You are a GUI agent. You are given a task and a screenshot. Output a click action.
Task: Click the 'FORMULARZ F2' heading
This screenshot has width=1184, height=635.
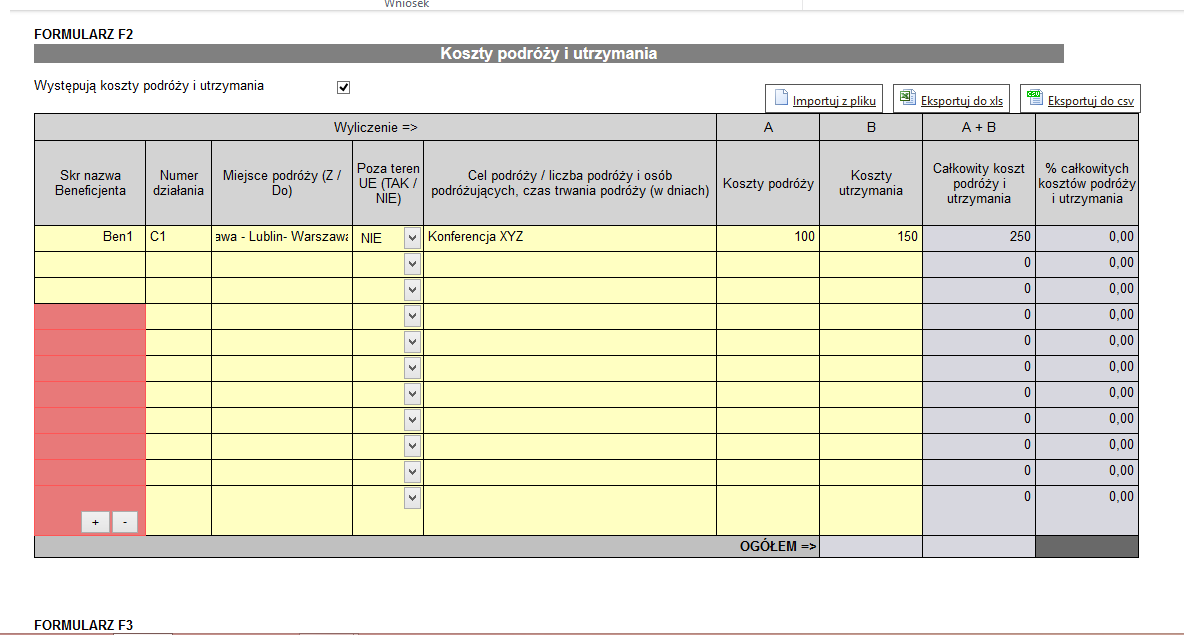click(x=84, y=35)
